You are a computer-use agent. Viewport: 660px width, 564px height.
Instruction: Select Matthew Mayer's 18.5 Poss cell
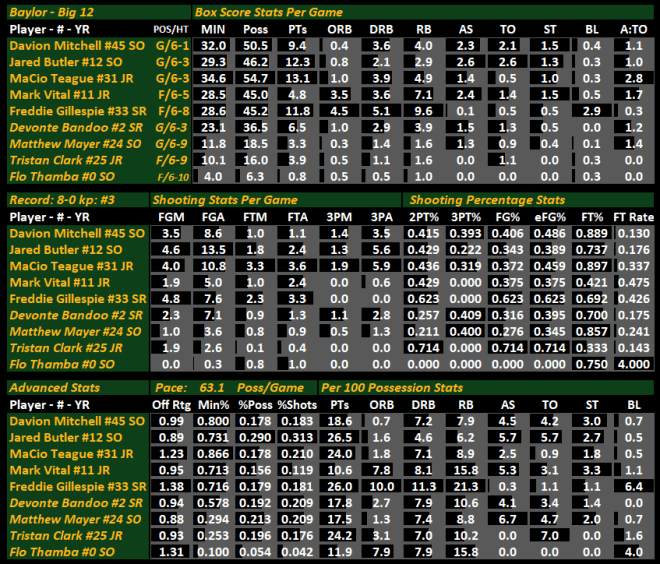[x=255, y=144]
